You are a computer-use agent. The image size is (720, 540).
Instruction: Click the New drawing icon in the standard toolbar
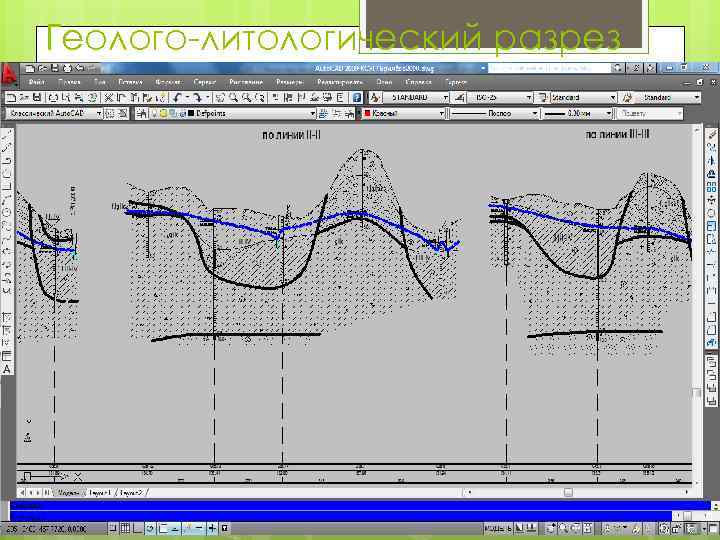11,97
